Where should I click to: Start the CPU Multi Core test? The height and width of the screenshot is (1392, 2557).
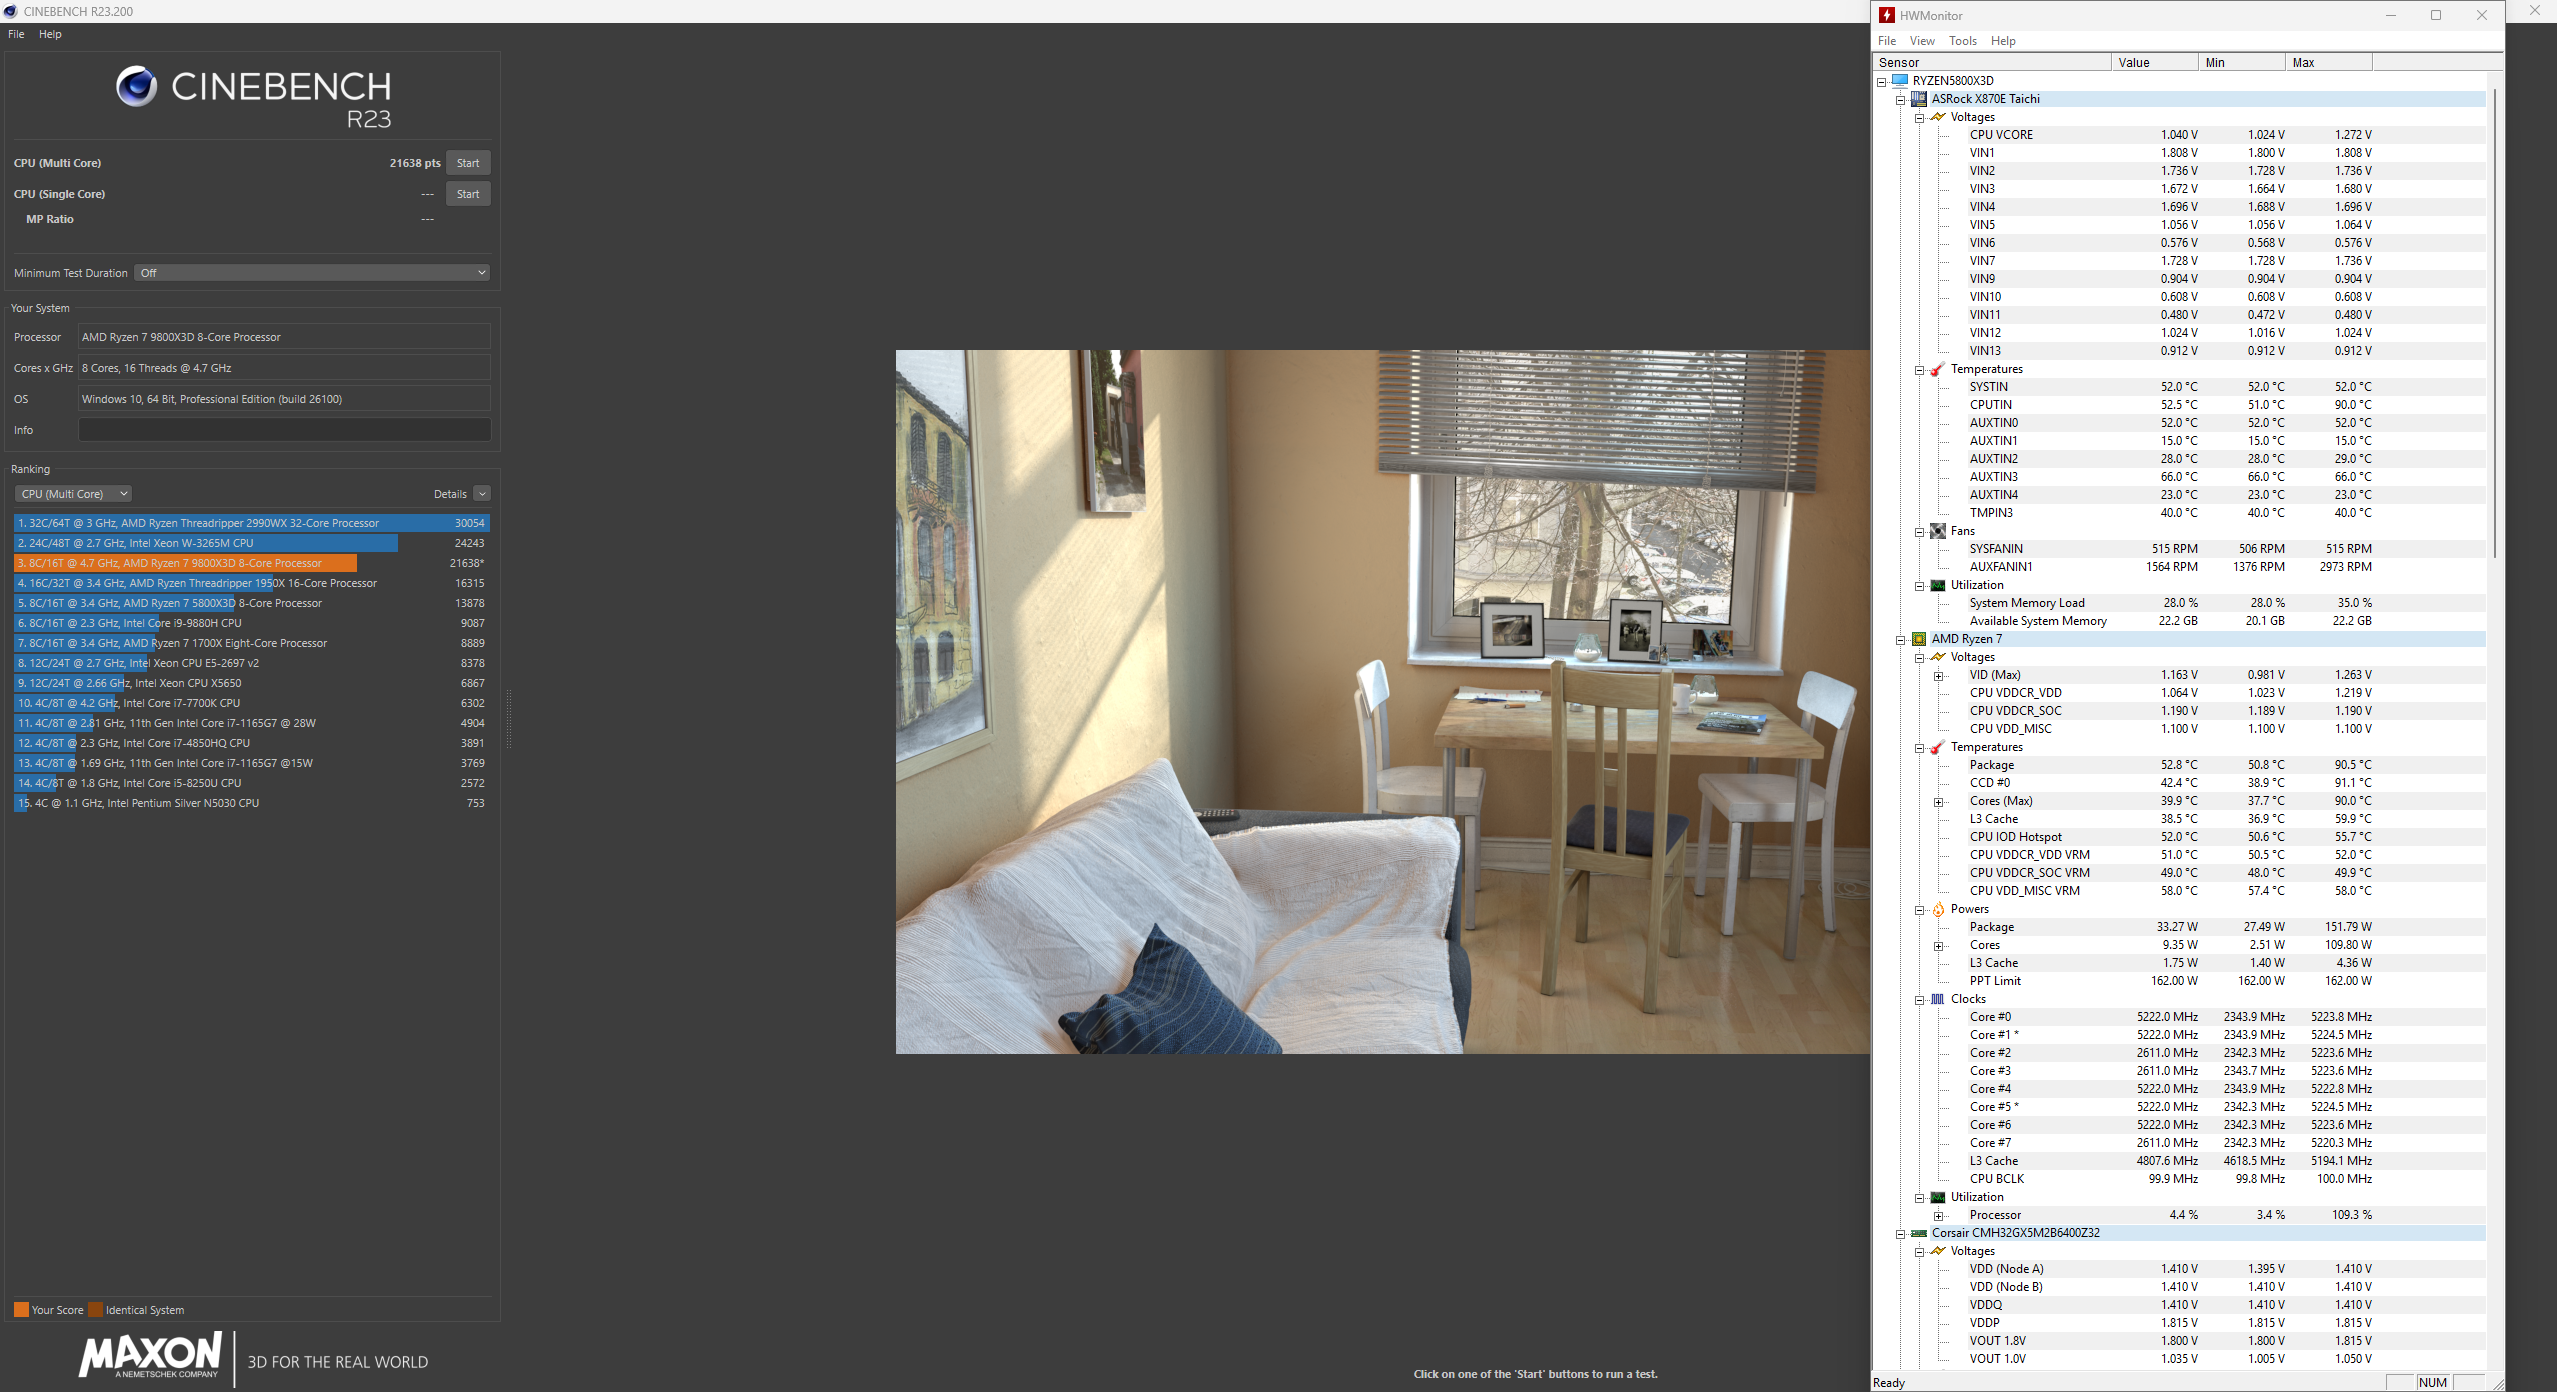[x=467, y=163]
